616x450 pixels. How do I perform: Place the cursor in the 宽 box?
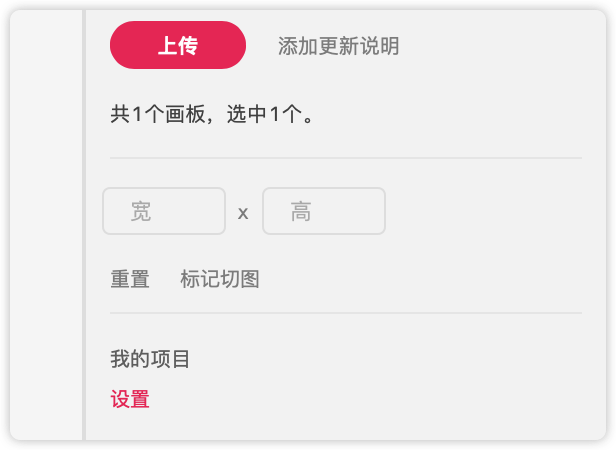164,211
